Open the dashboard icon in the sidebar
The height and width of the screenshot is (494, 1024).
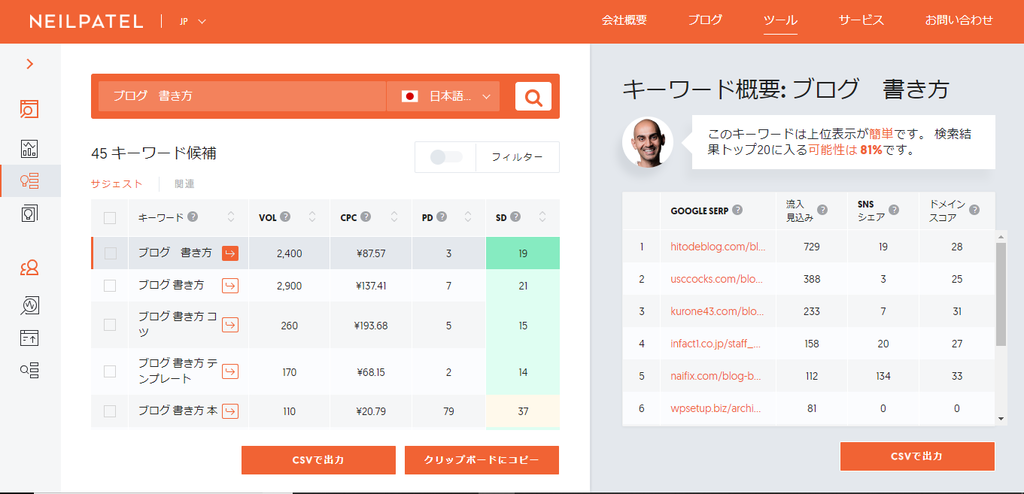tap(29, 109)
